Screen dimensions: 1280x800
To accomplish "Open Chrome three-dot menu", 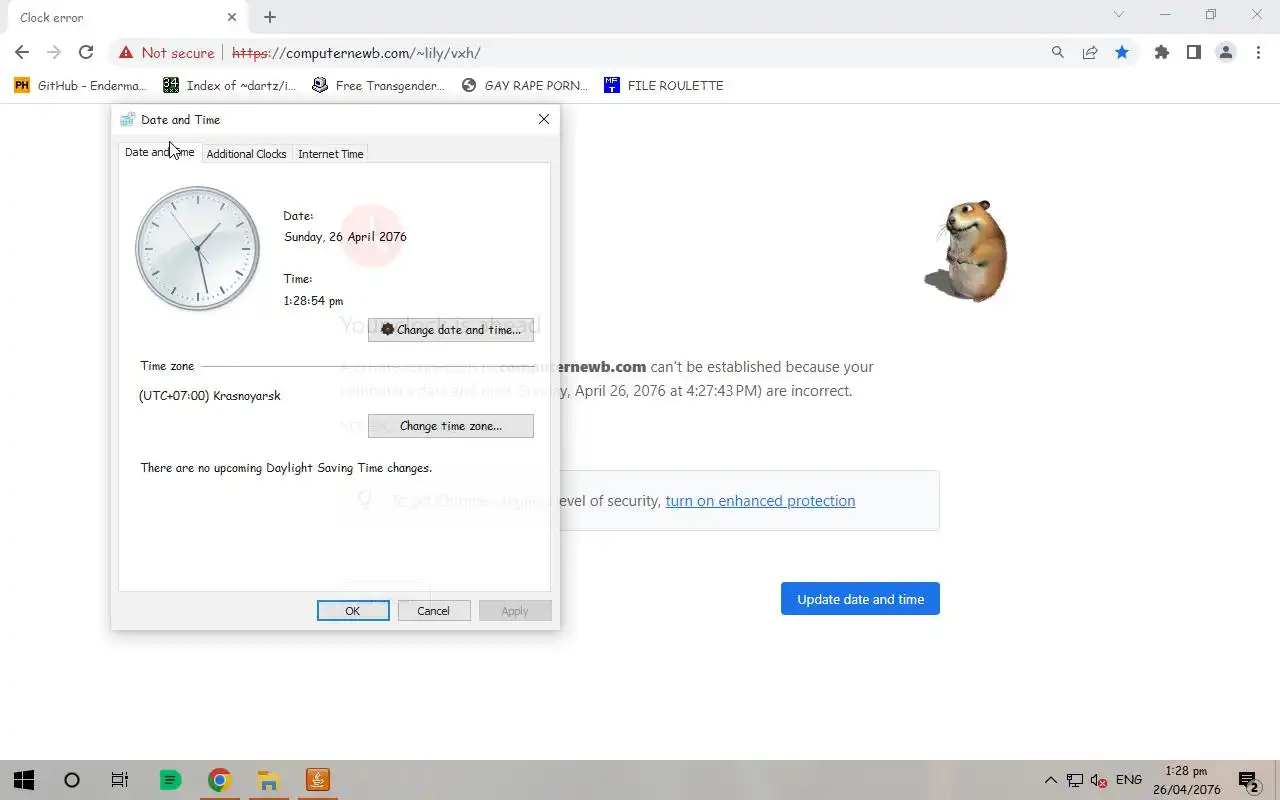I will [x=1258, y=53].
